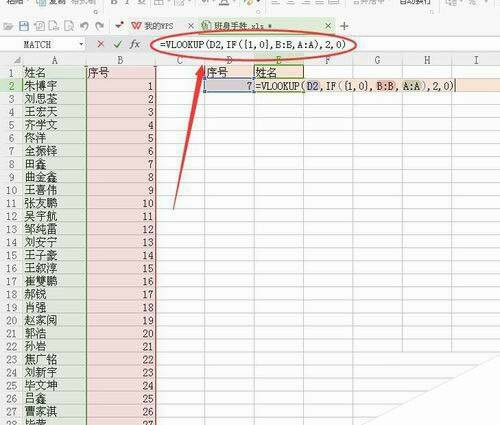Select column B header
Image resolution: width=500 pixels, height=425 pixels.
[120, 60]
